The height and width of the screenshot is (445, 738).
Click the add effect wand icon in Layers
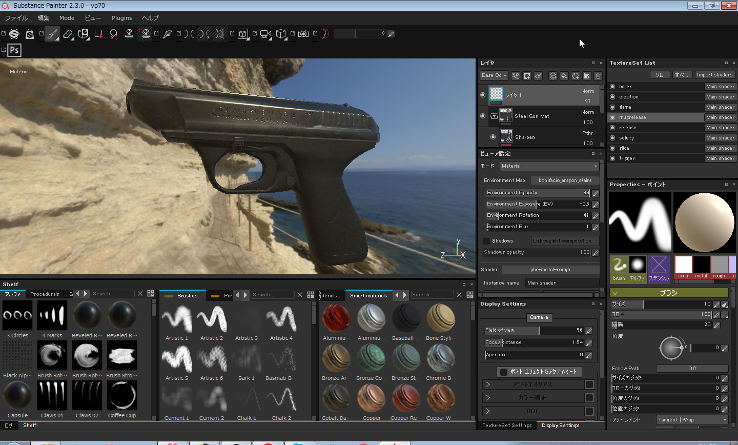516,75
